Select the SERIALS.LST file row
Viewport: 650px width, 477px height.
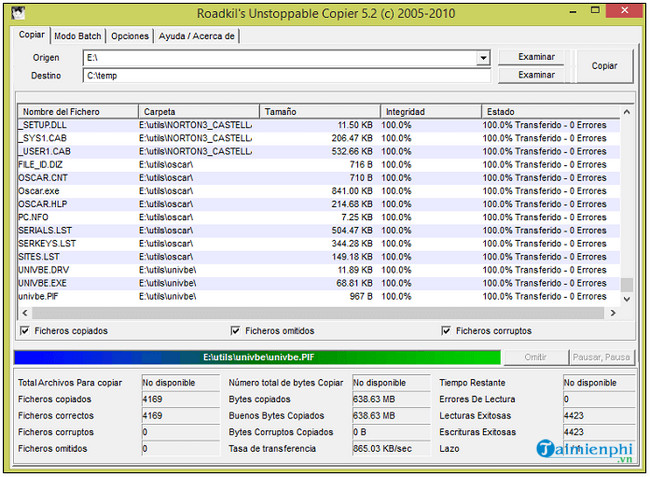319,230
